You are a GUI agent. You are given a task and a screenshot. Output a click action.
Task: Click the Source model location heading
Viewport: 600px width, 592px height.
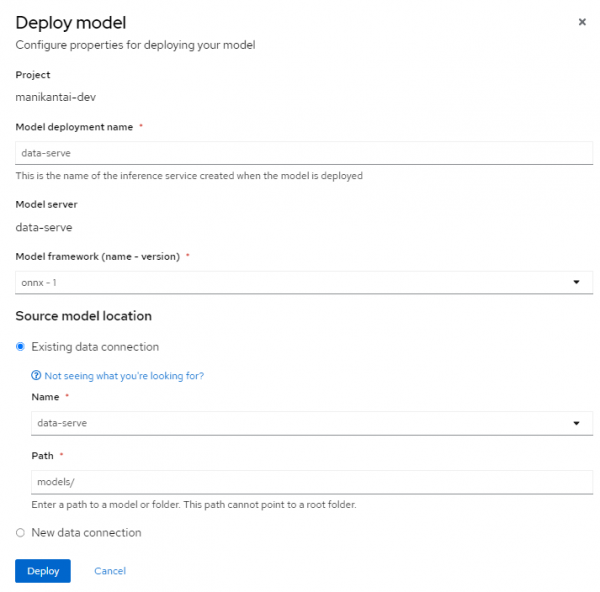pos(84,316)
